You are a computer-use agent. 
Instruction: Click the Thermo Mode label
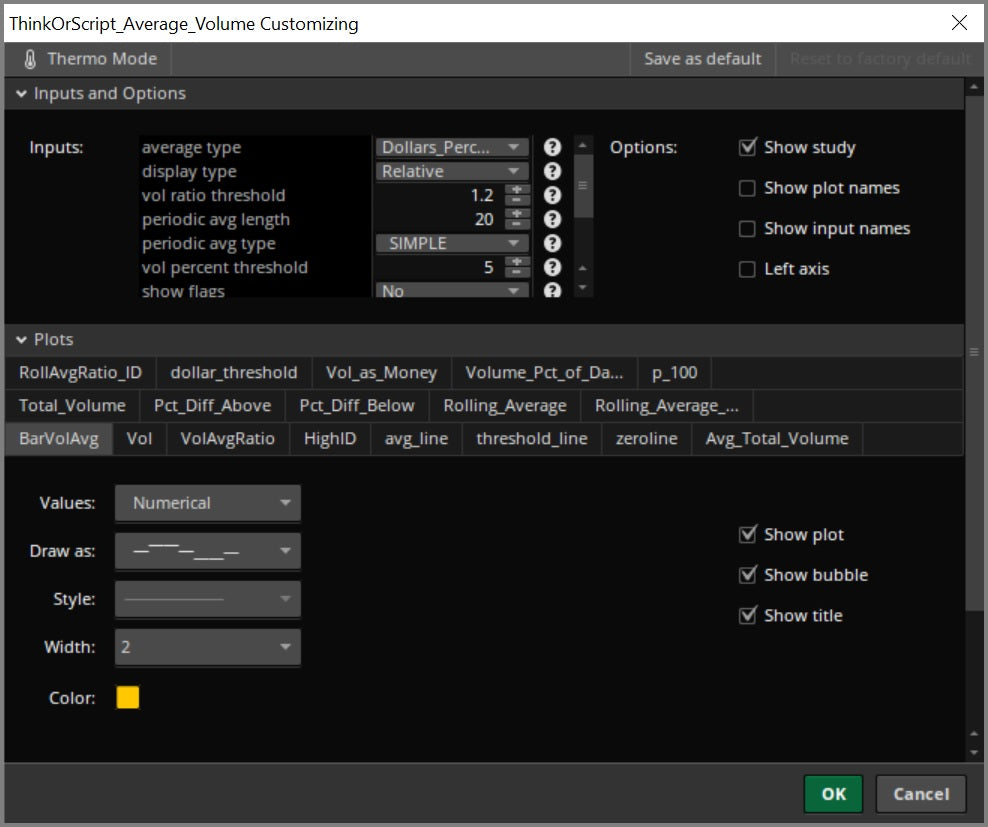pos(102,59)
